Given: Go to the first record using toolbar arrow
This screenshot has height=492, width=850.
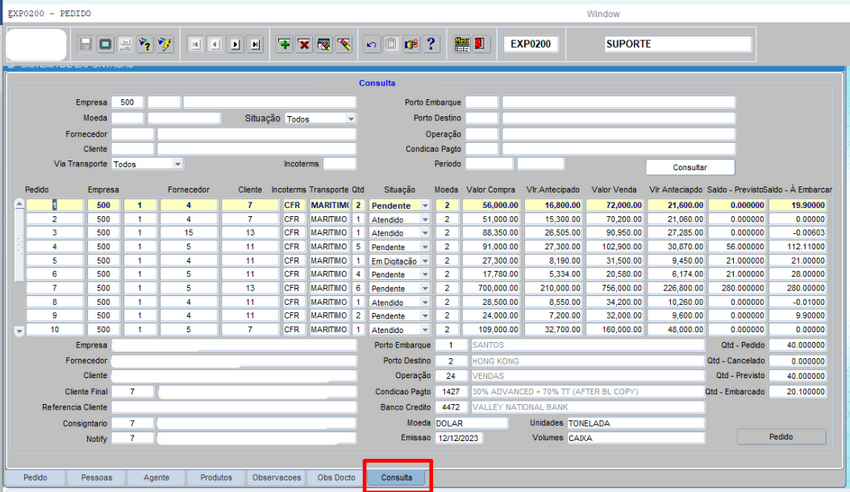Looking at the screenshot, I should (x=194, y=45).
